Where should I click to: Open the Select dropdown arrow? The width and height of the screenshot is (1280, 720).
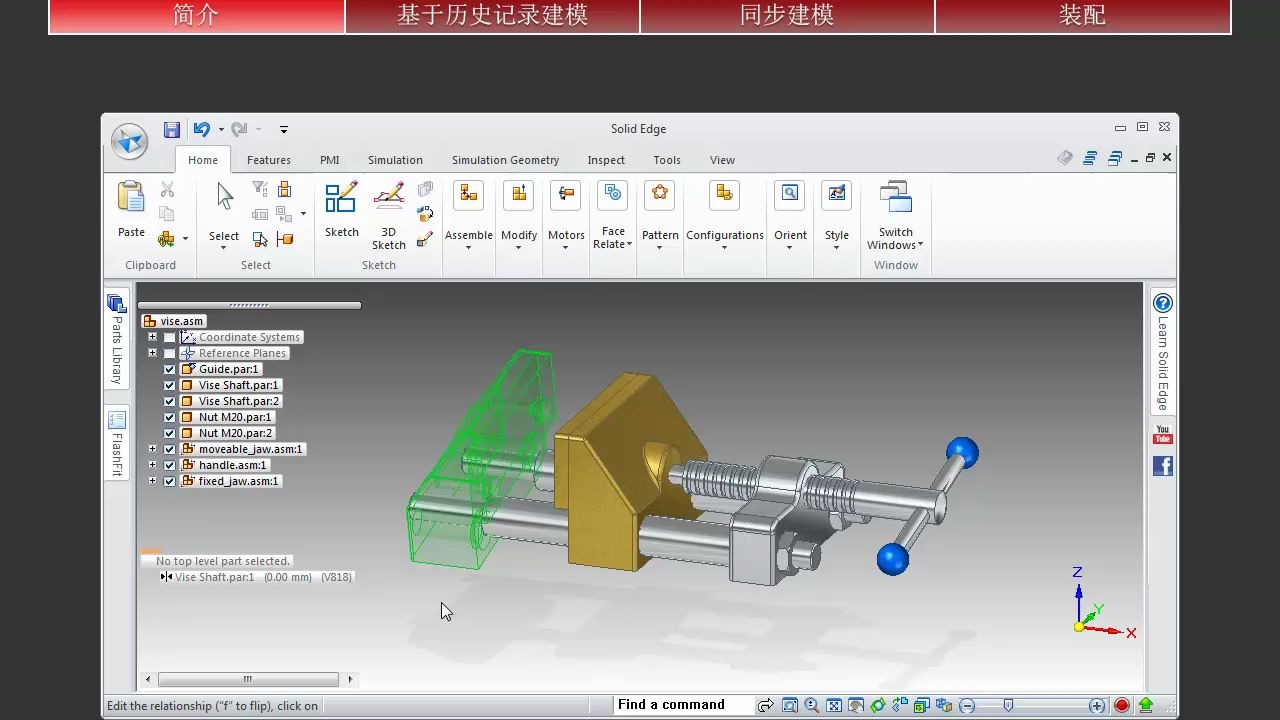point(224,248)
